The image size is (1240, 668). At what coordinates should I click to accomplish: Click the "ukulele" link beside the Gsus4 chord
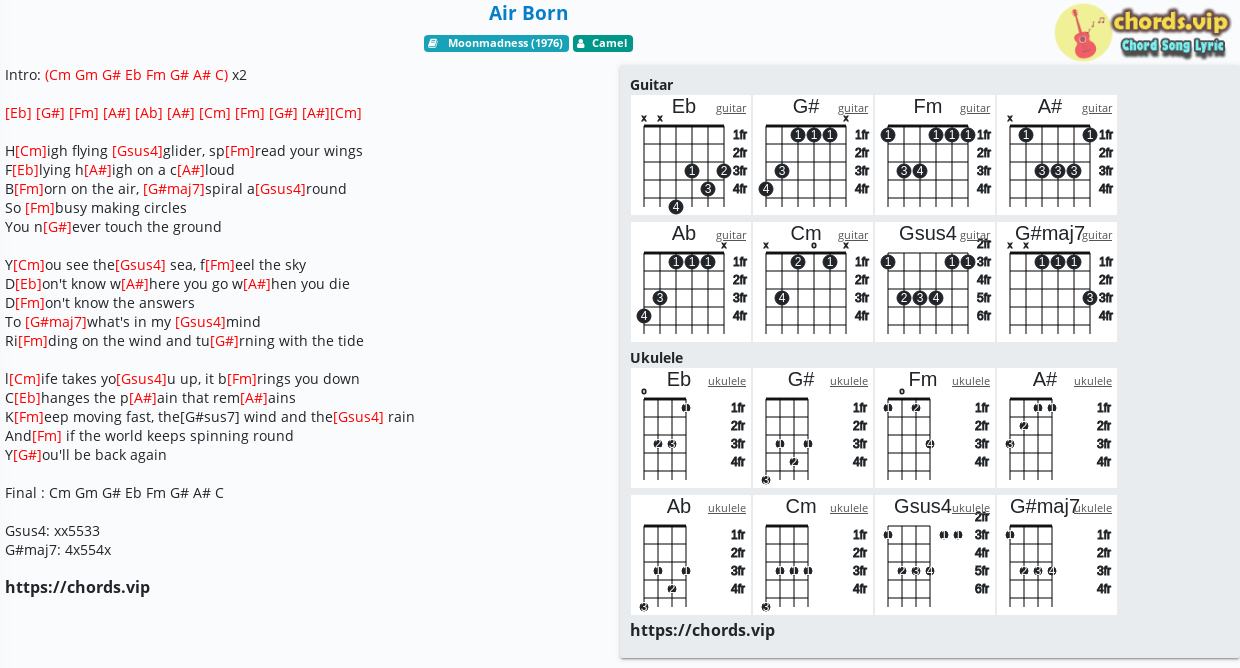coord(971,508)
